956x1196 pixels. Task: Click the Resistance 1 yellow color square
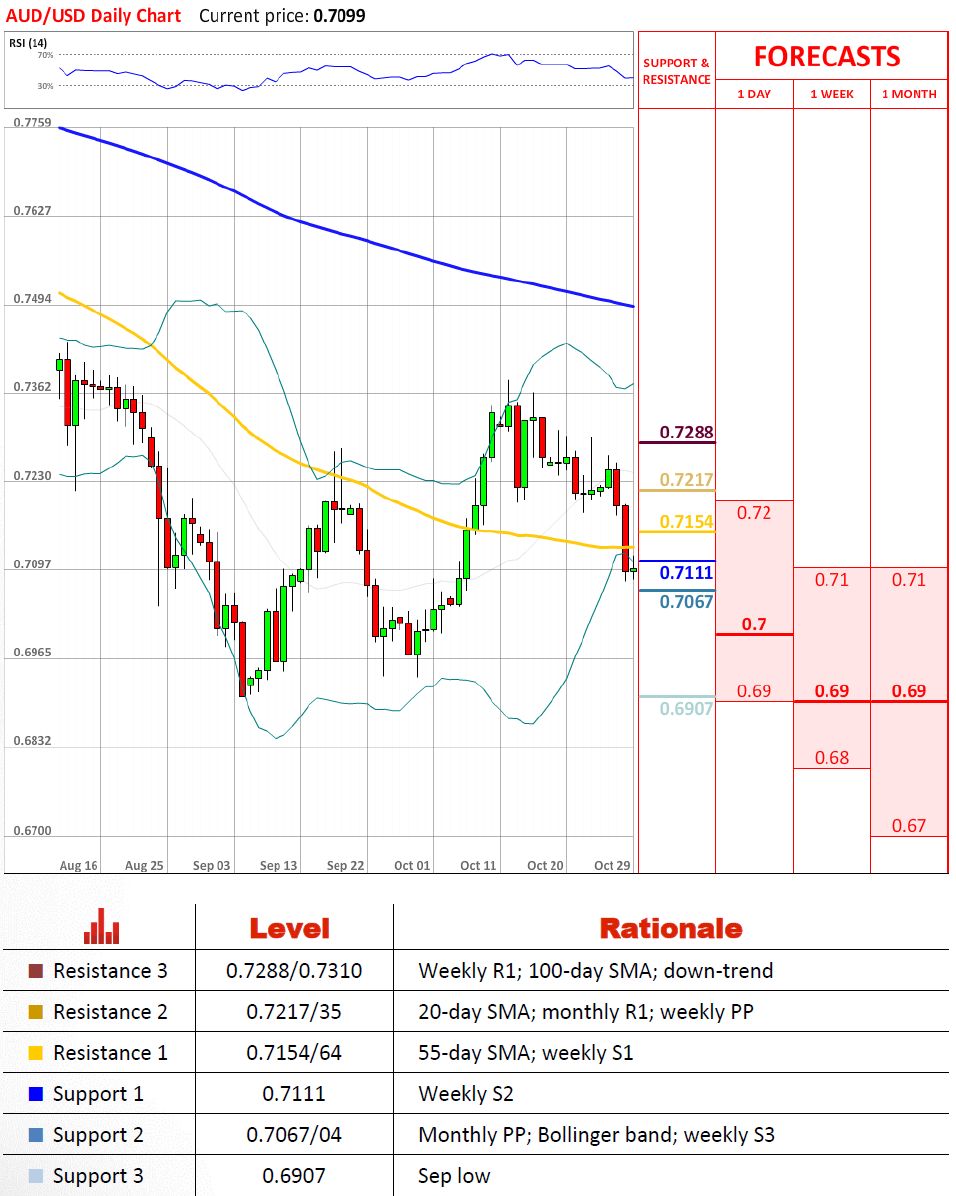36,1053
